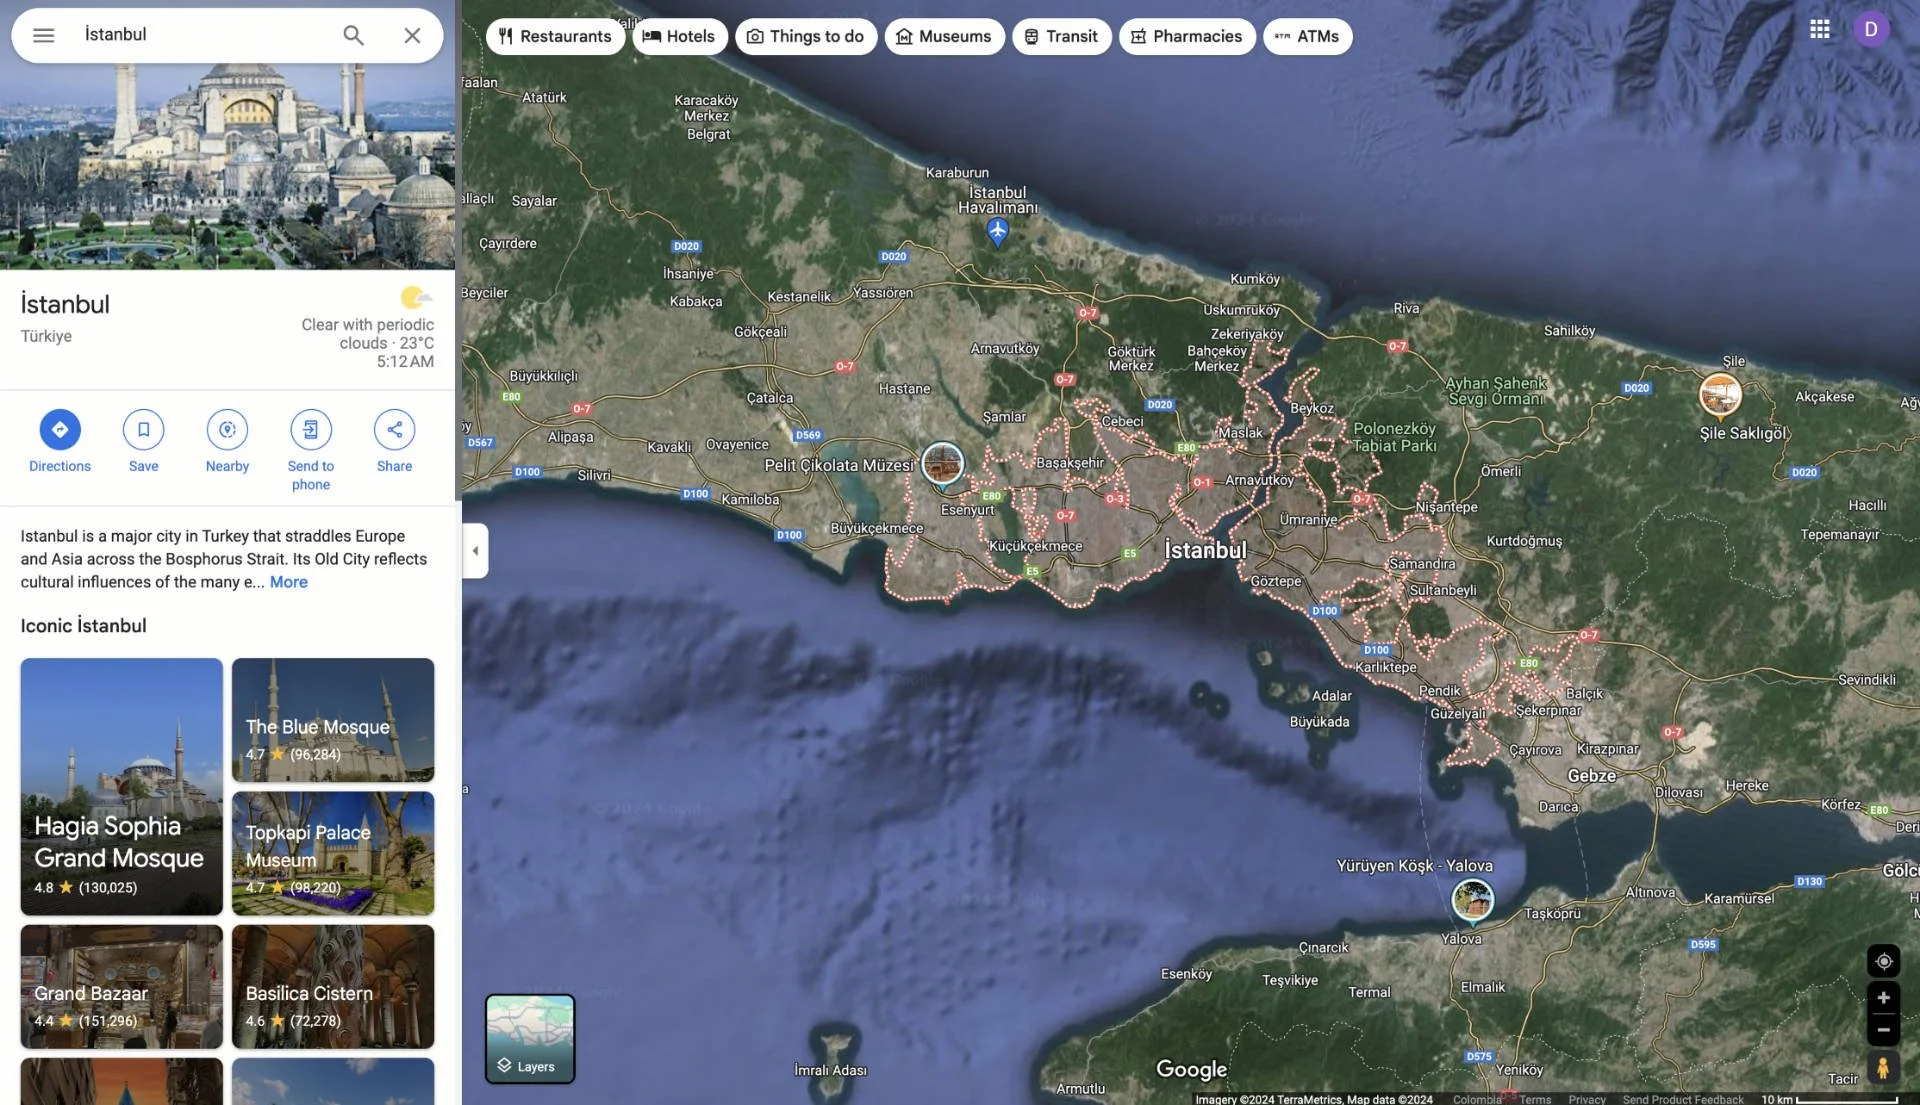Open The Blue Mosque card

[x=333, y=720]
